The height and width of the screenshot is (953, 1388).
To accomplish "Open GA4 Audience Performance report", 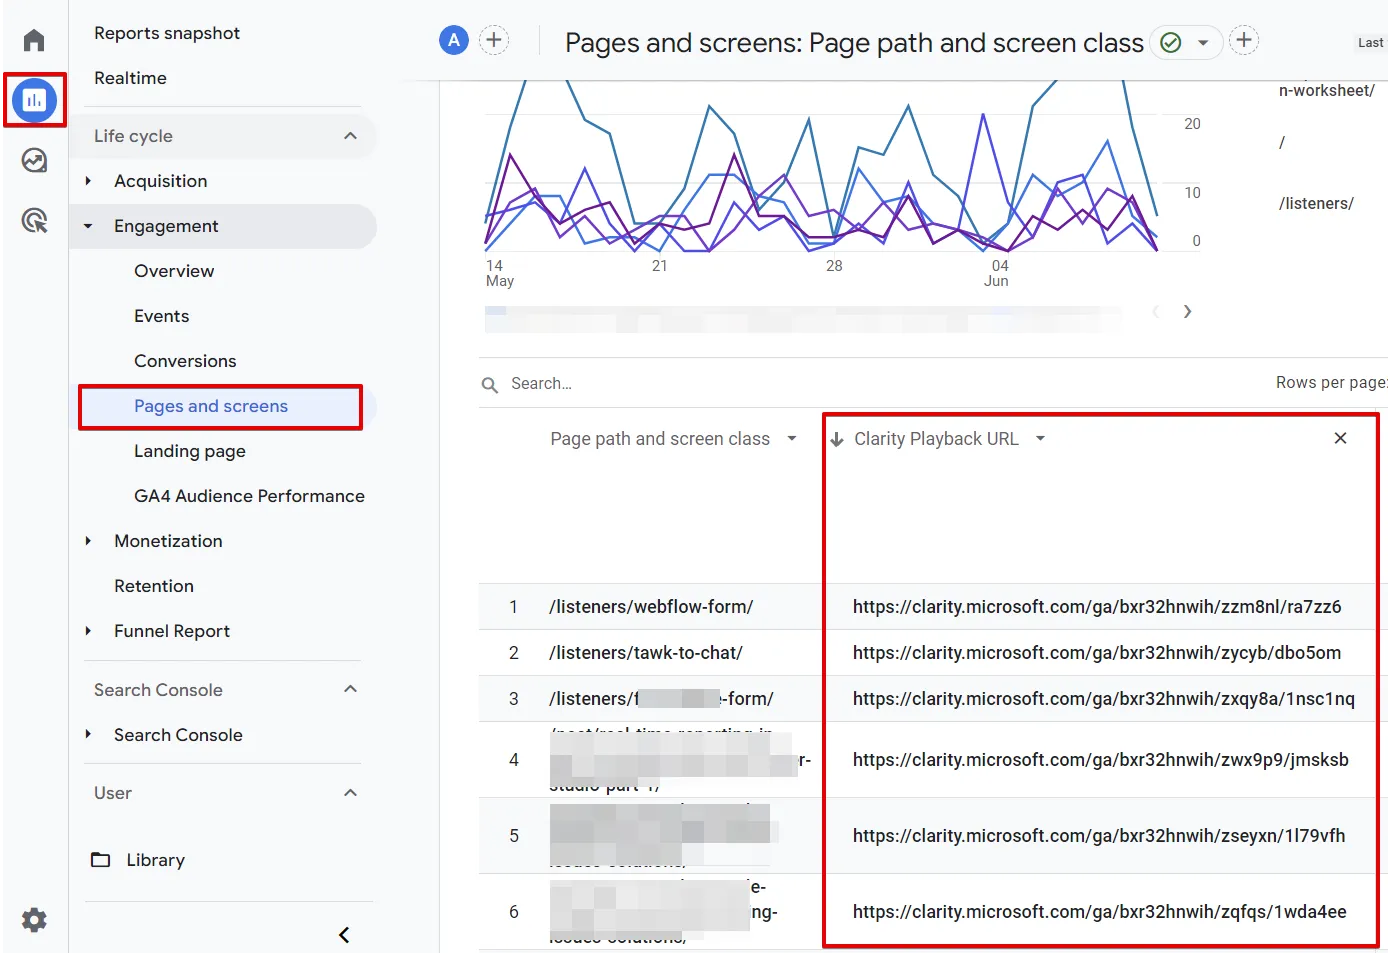I will coord(249,496).
